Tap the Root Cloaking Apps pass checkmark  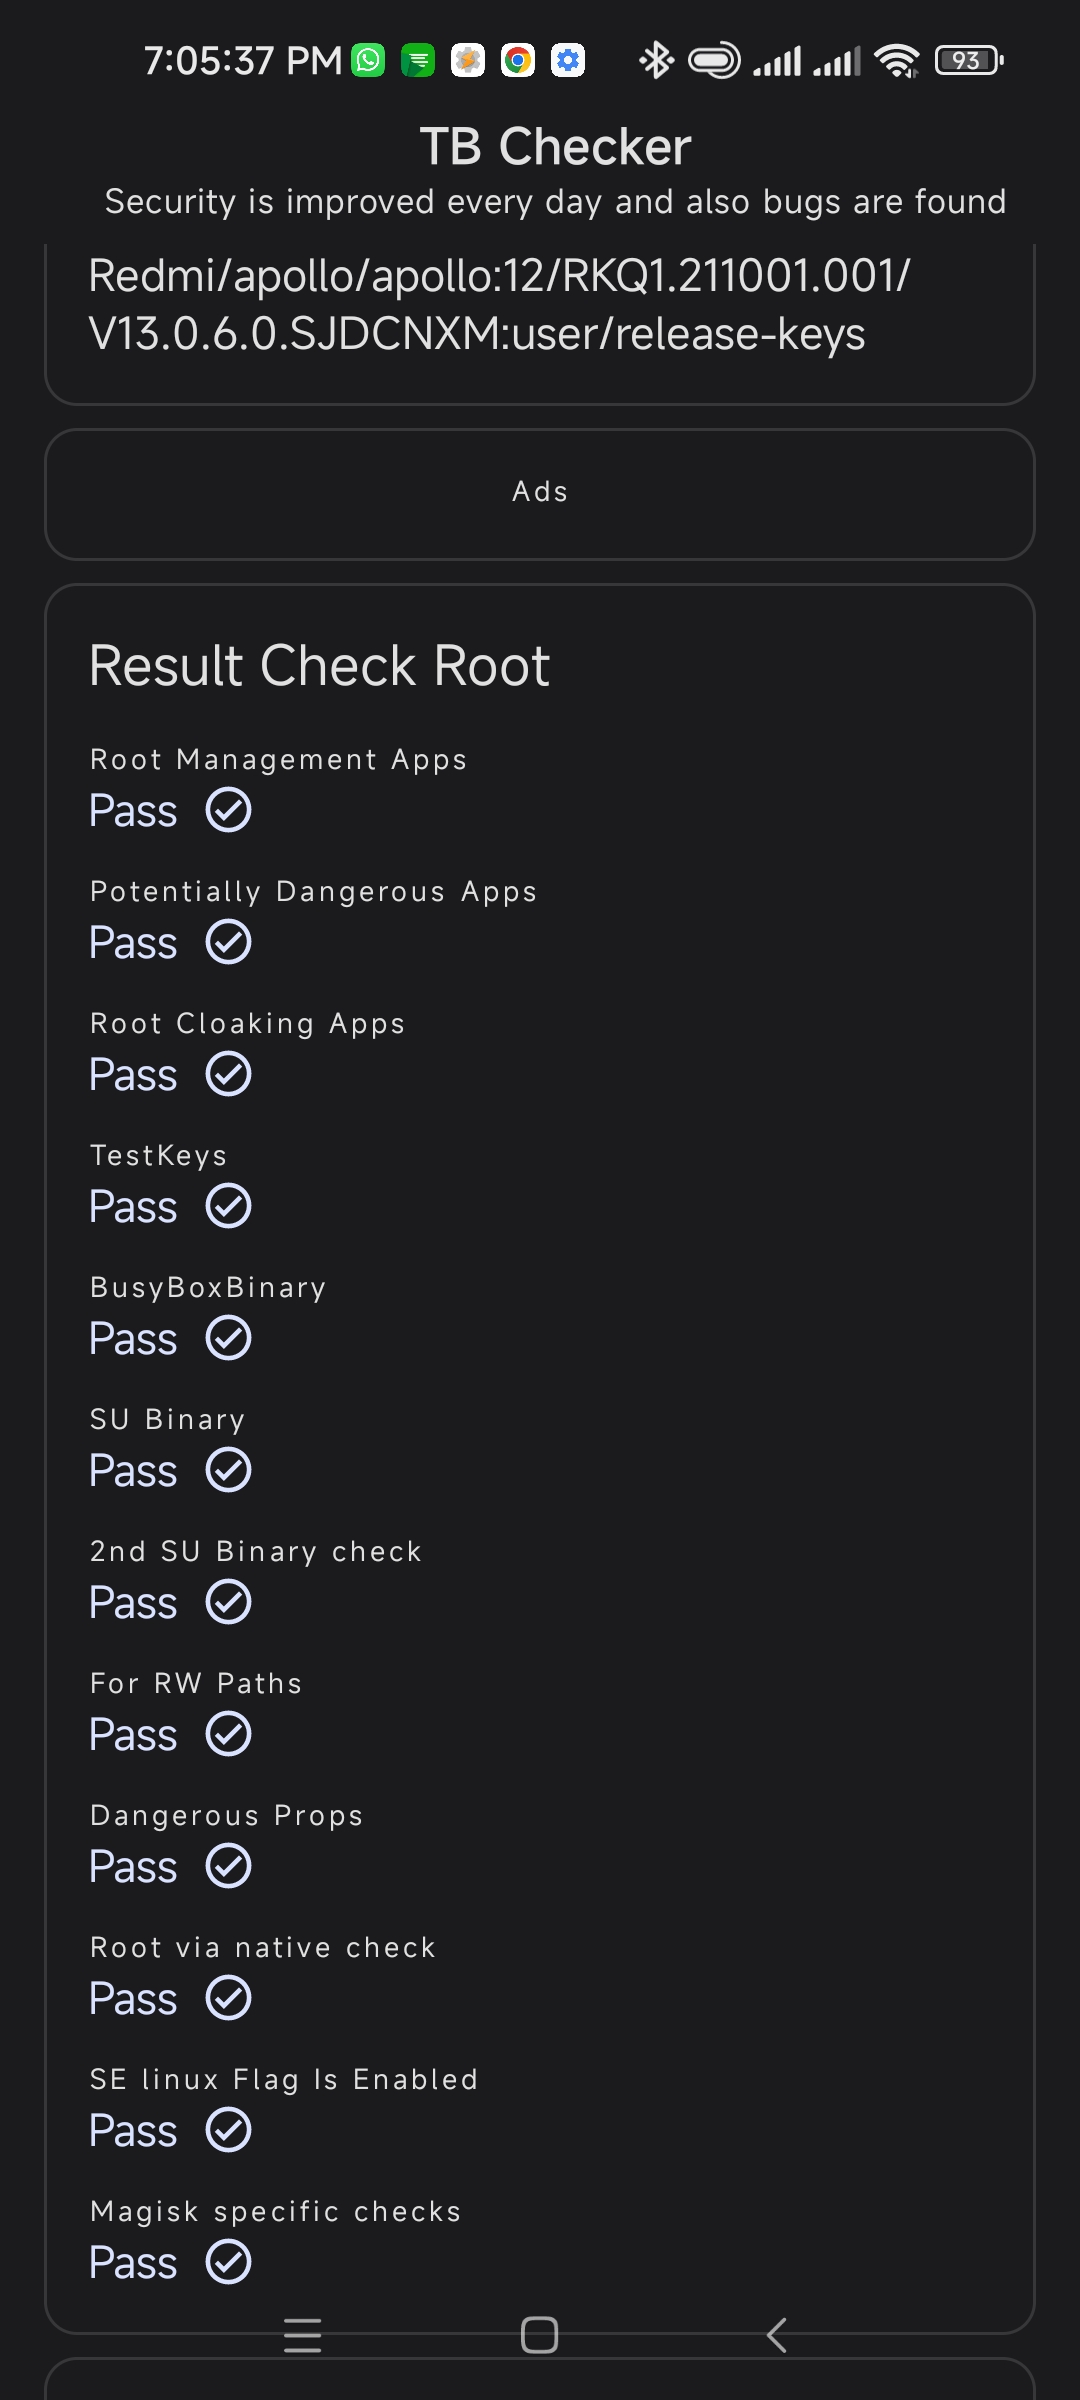click(x=228, y=1074)
